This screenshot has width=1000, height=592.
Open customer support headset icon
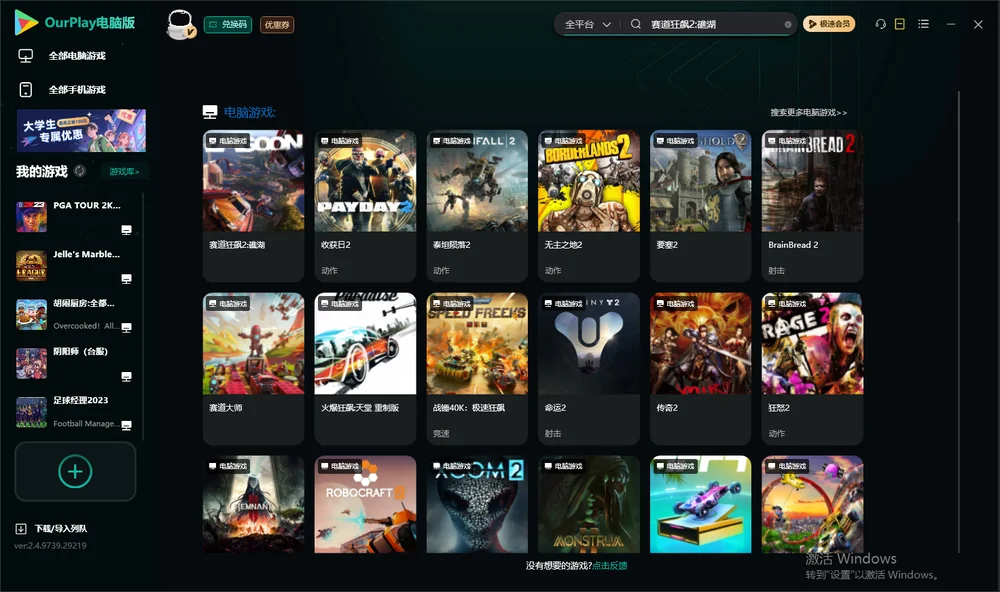point(881,24)
